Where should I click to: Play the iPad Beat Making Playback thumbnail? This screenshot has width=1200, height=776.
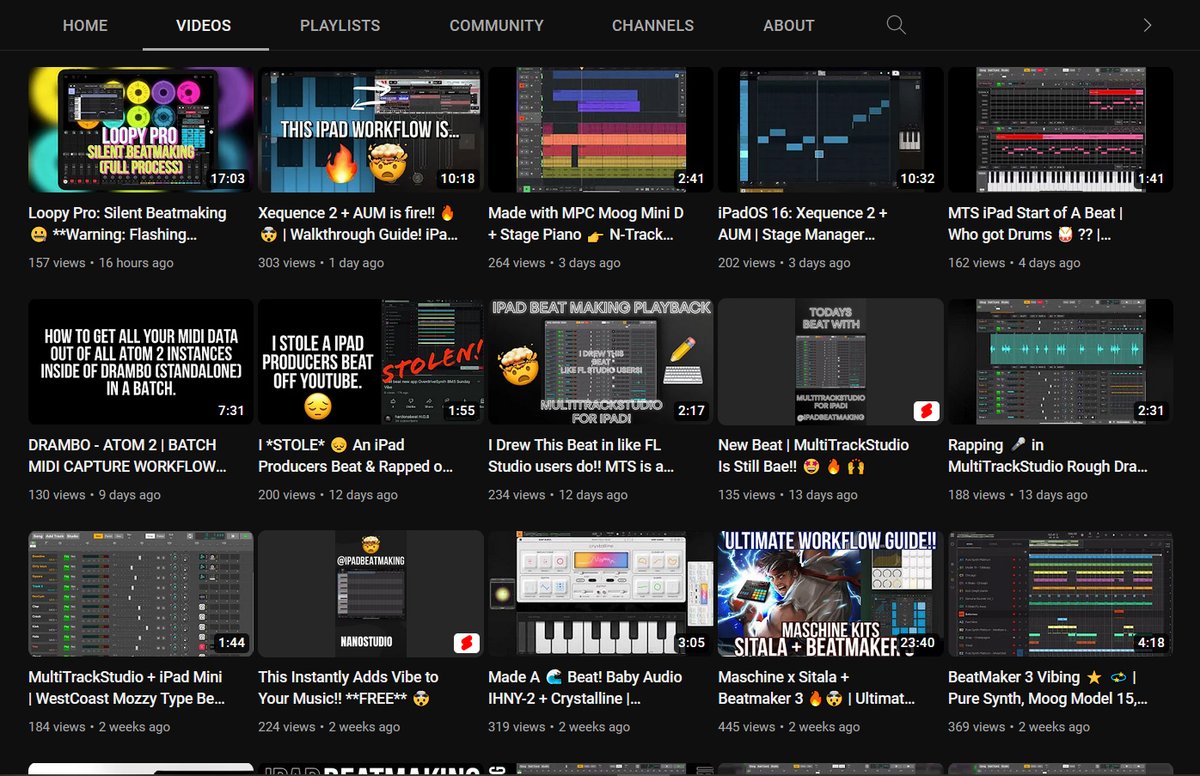click(601, 361)
